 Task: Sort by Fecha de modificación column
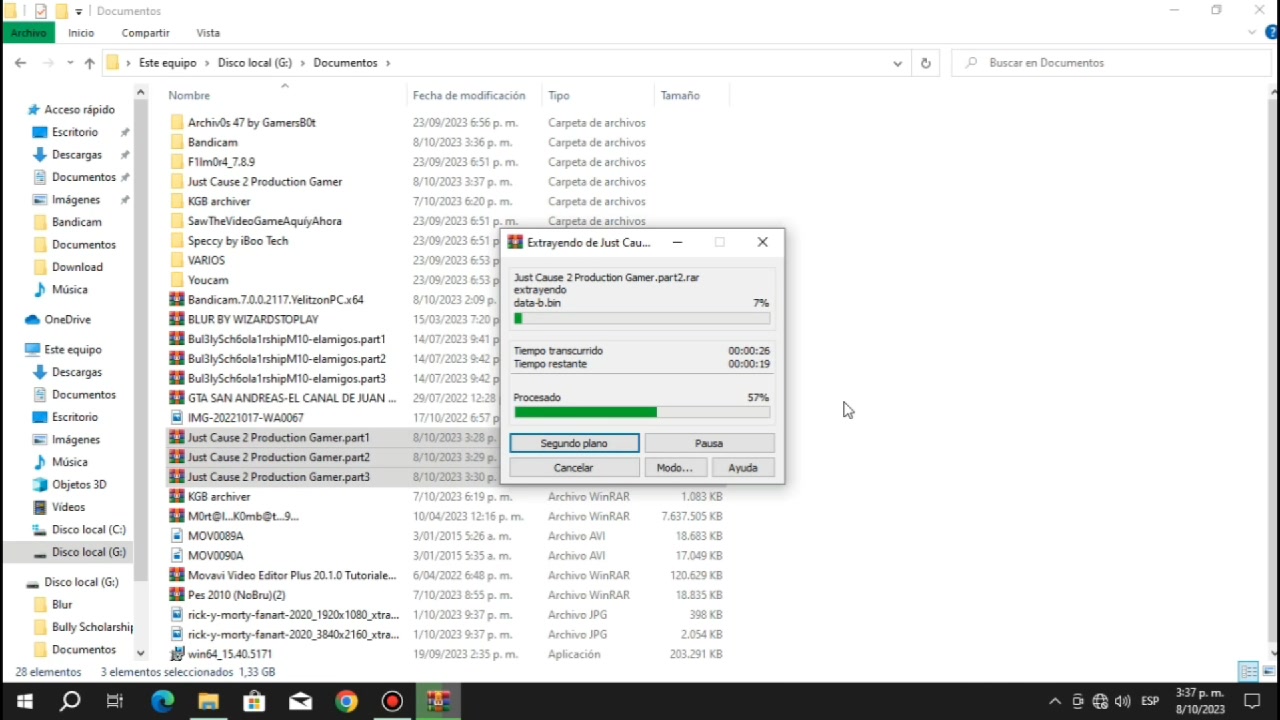469,96
